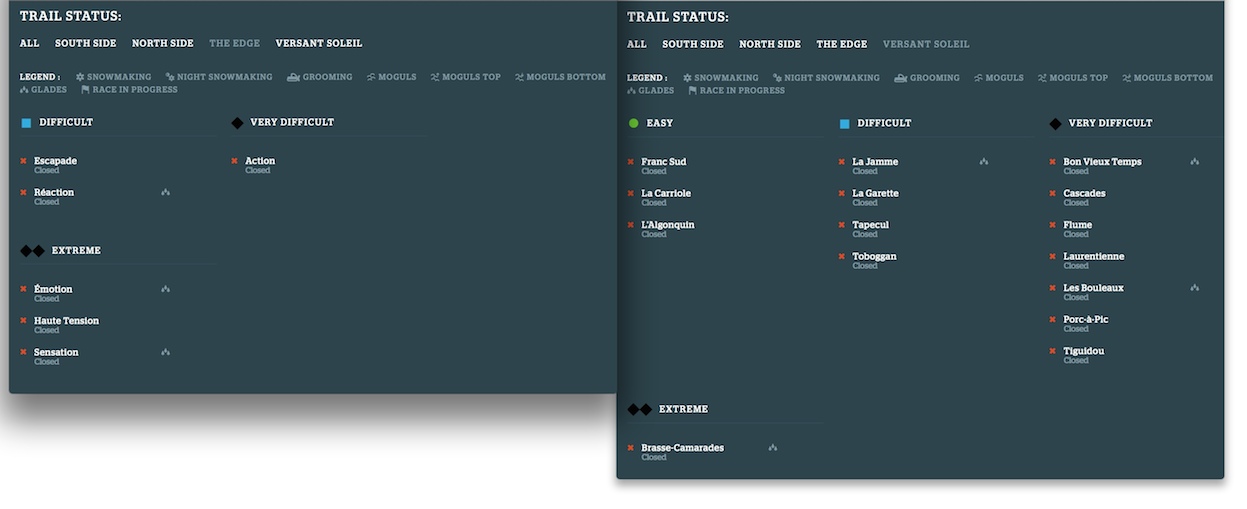
Task: Click the red closed X beside Tiguidou
Action: point(1053,351)
